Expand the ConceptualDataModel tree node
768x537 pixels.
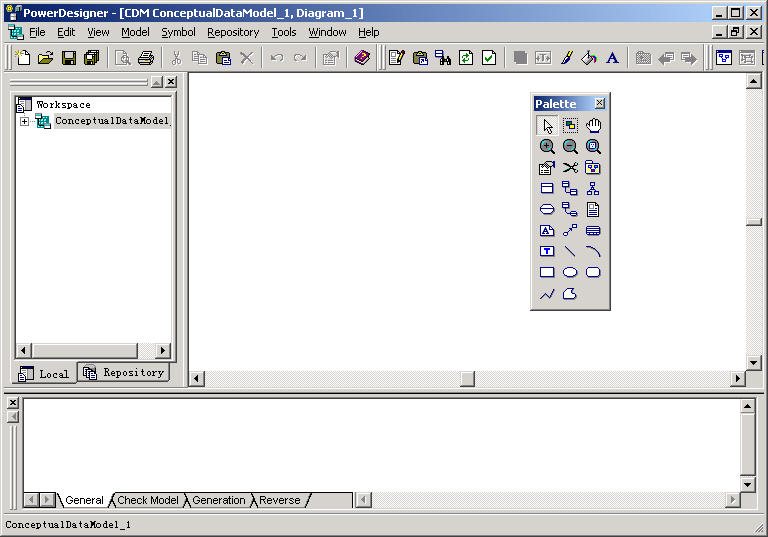tap(24, 121)
